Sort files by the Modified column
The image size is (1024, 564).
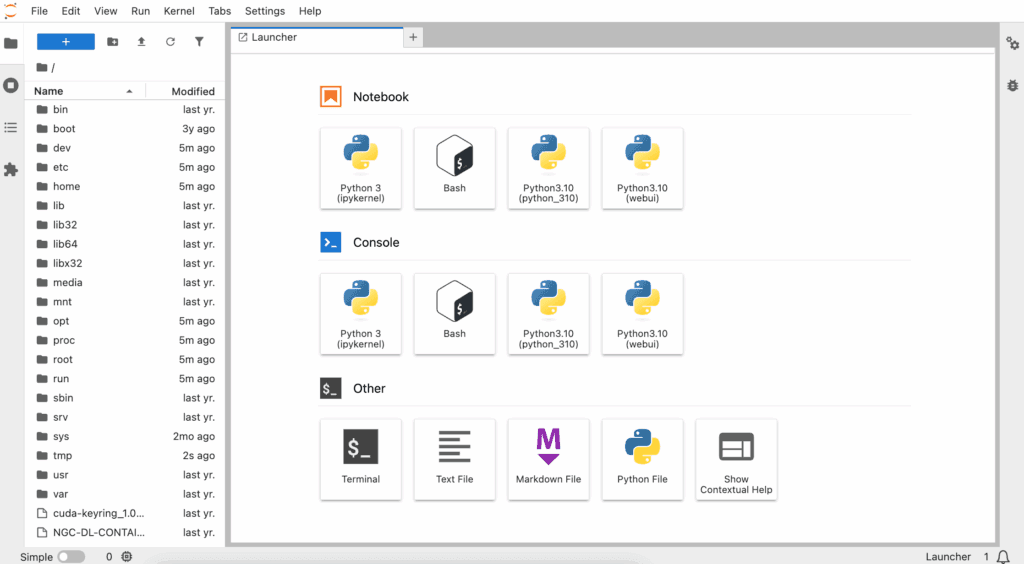192,91
